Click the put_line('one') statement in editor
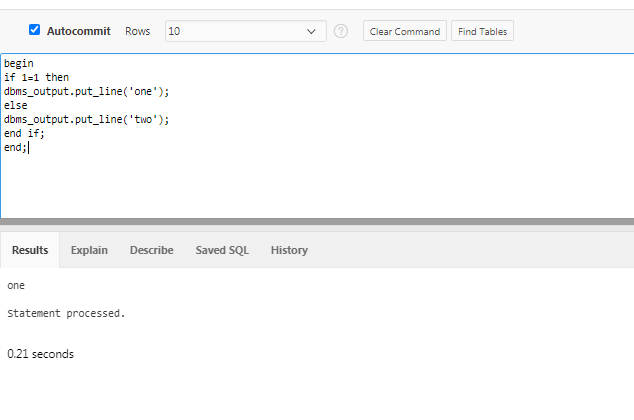Screen dimensions: 634x420 point(86,91)
